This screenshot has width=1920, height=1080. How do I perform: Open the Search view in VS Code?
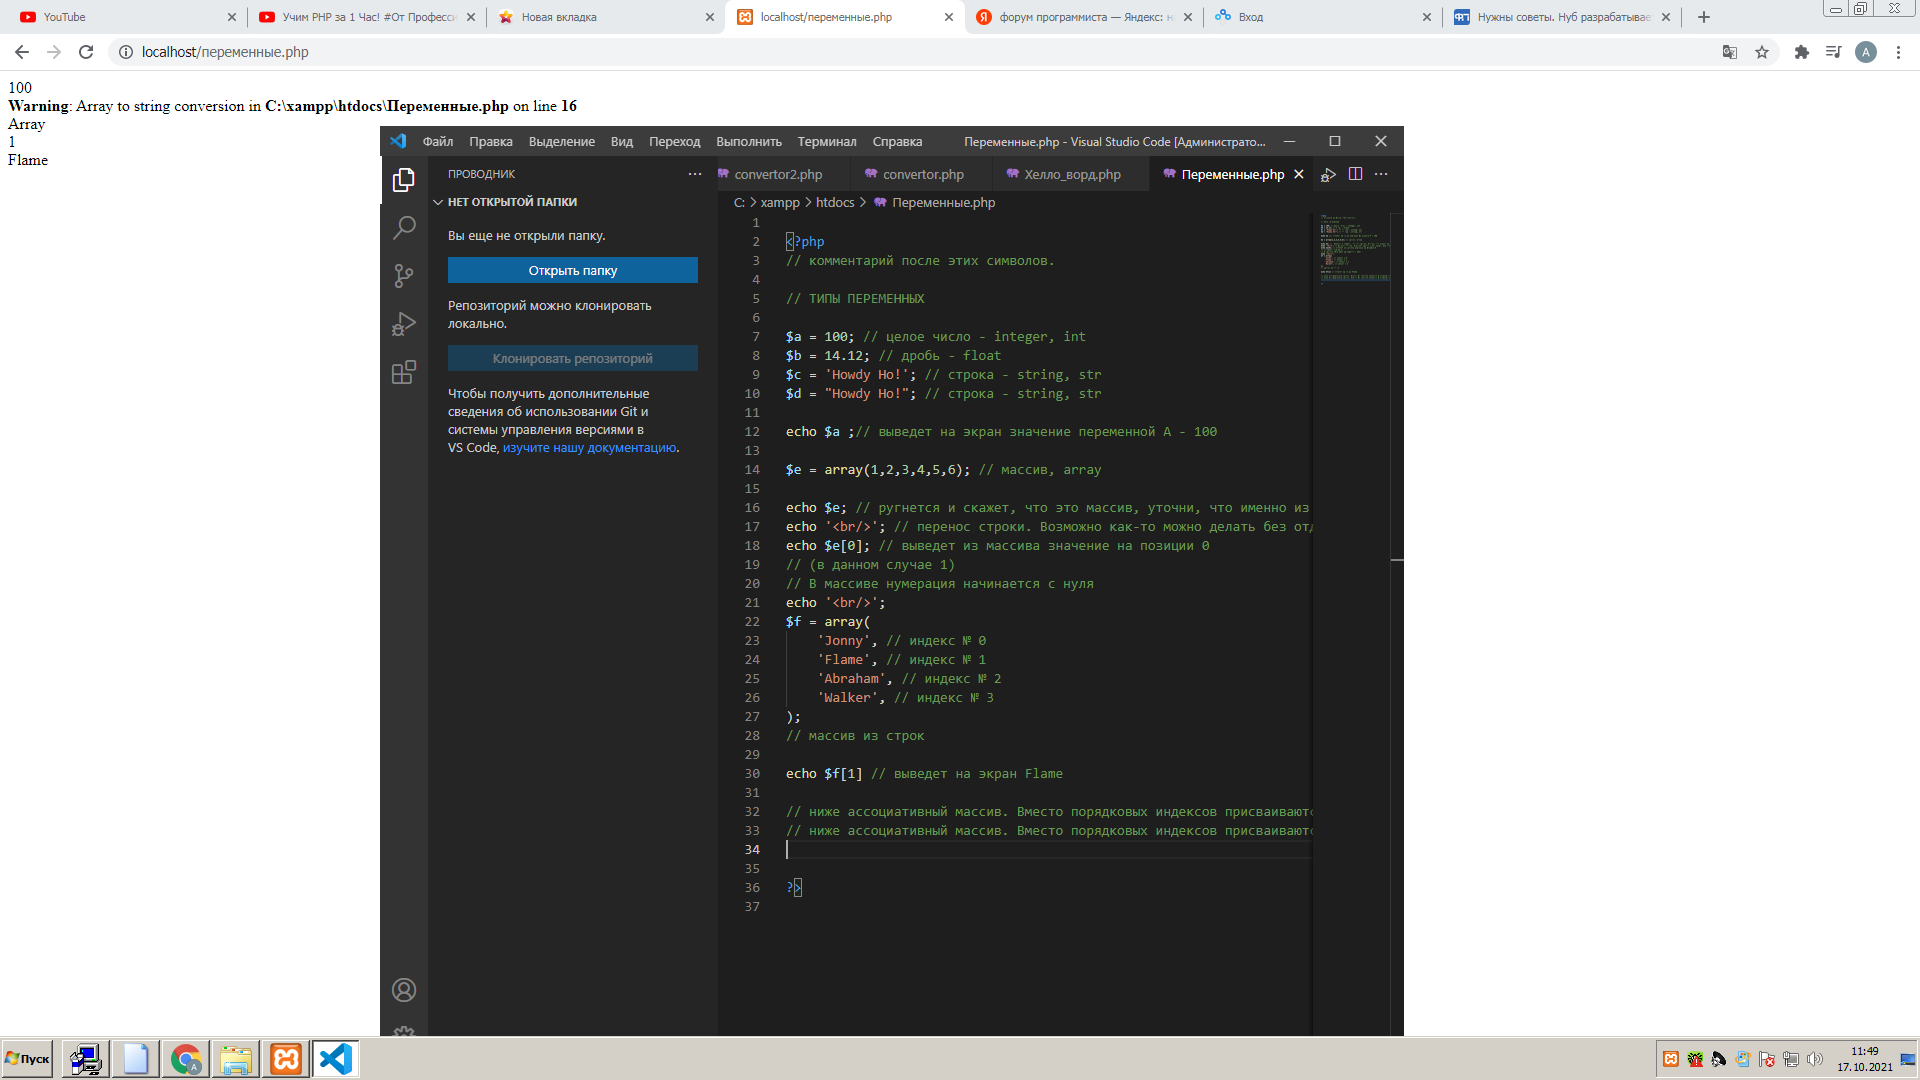404,228
